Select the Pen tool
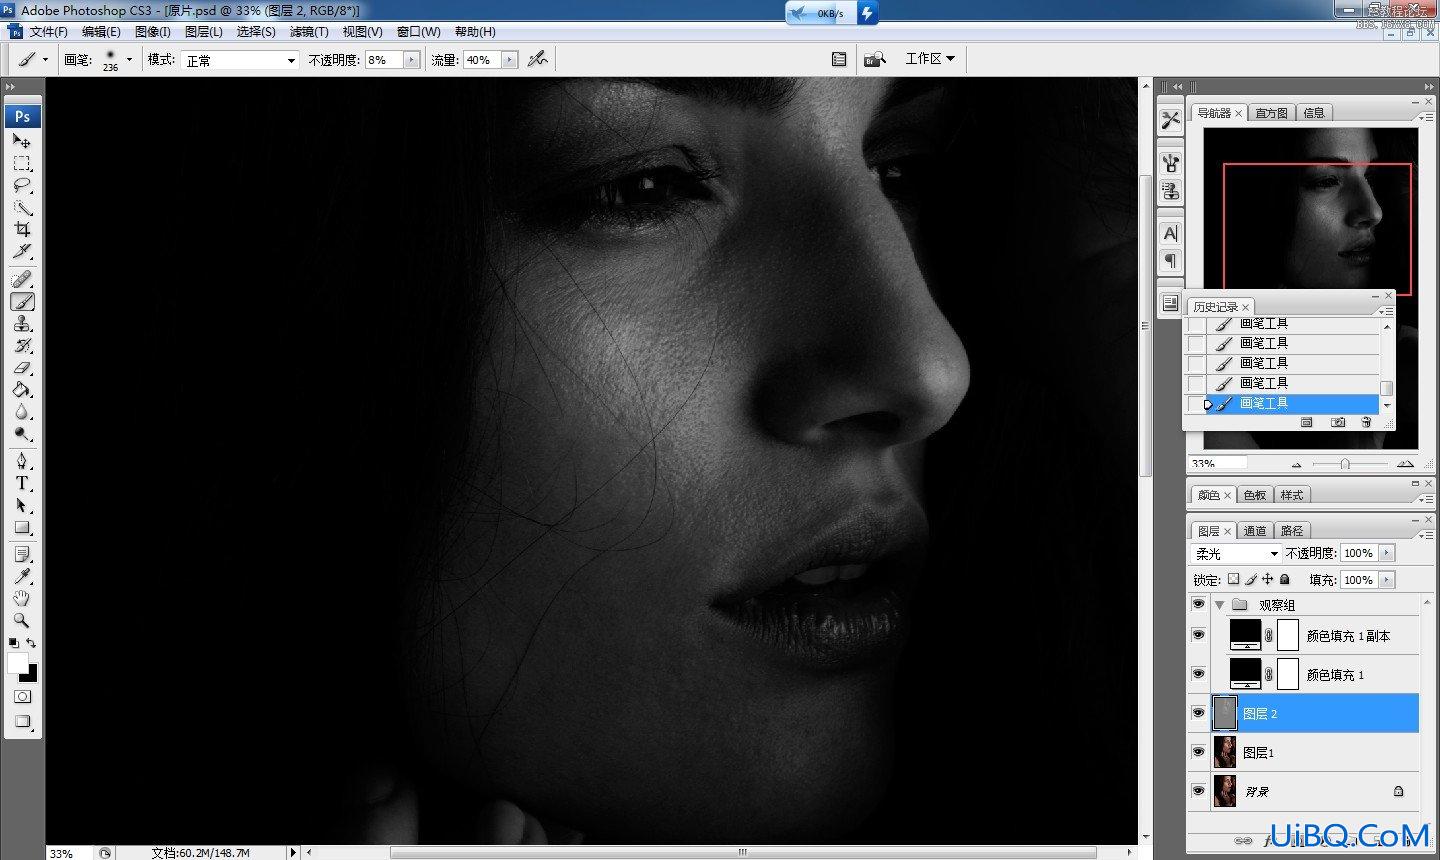The height and width of the screenshot is (860, 1440). 22,461
